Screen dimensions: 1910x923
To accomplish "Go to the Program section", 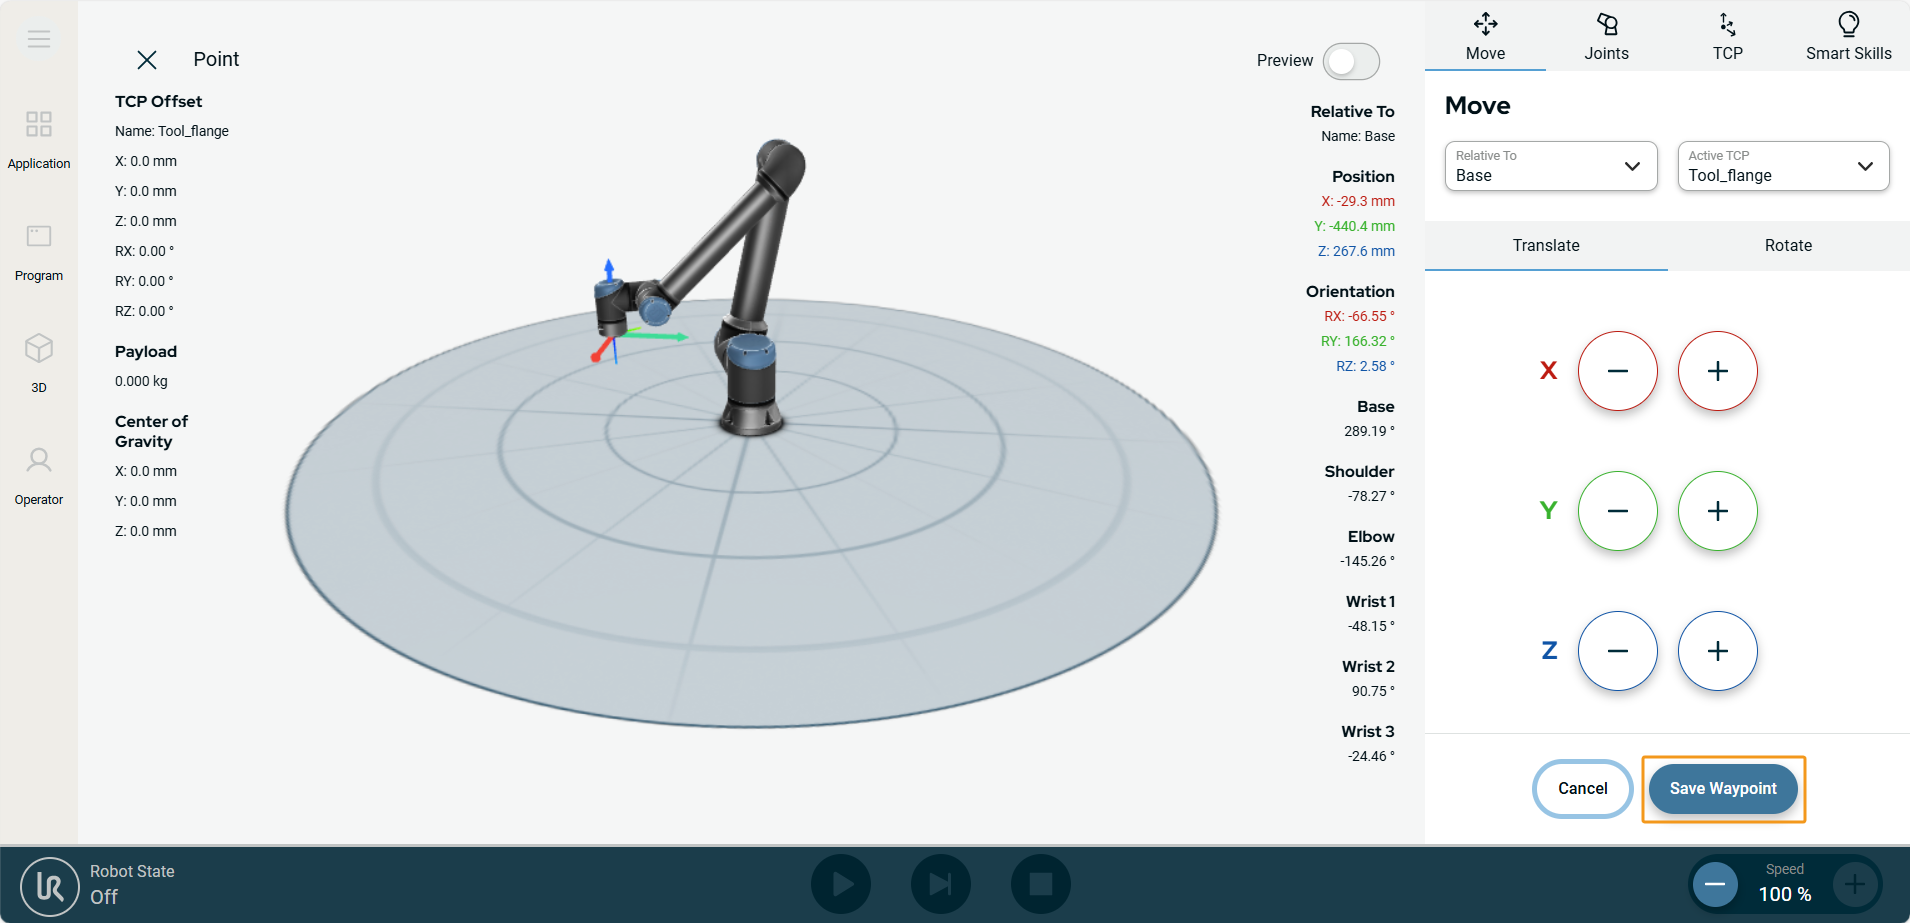I will pos(39,252).
